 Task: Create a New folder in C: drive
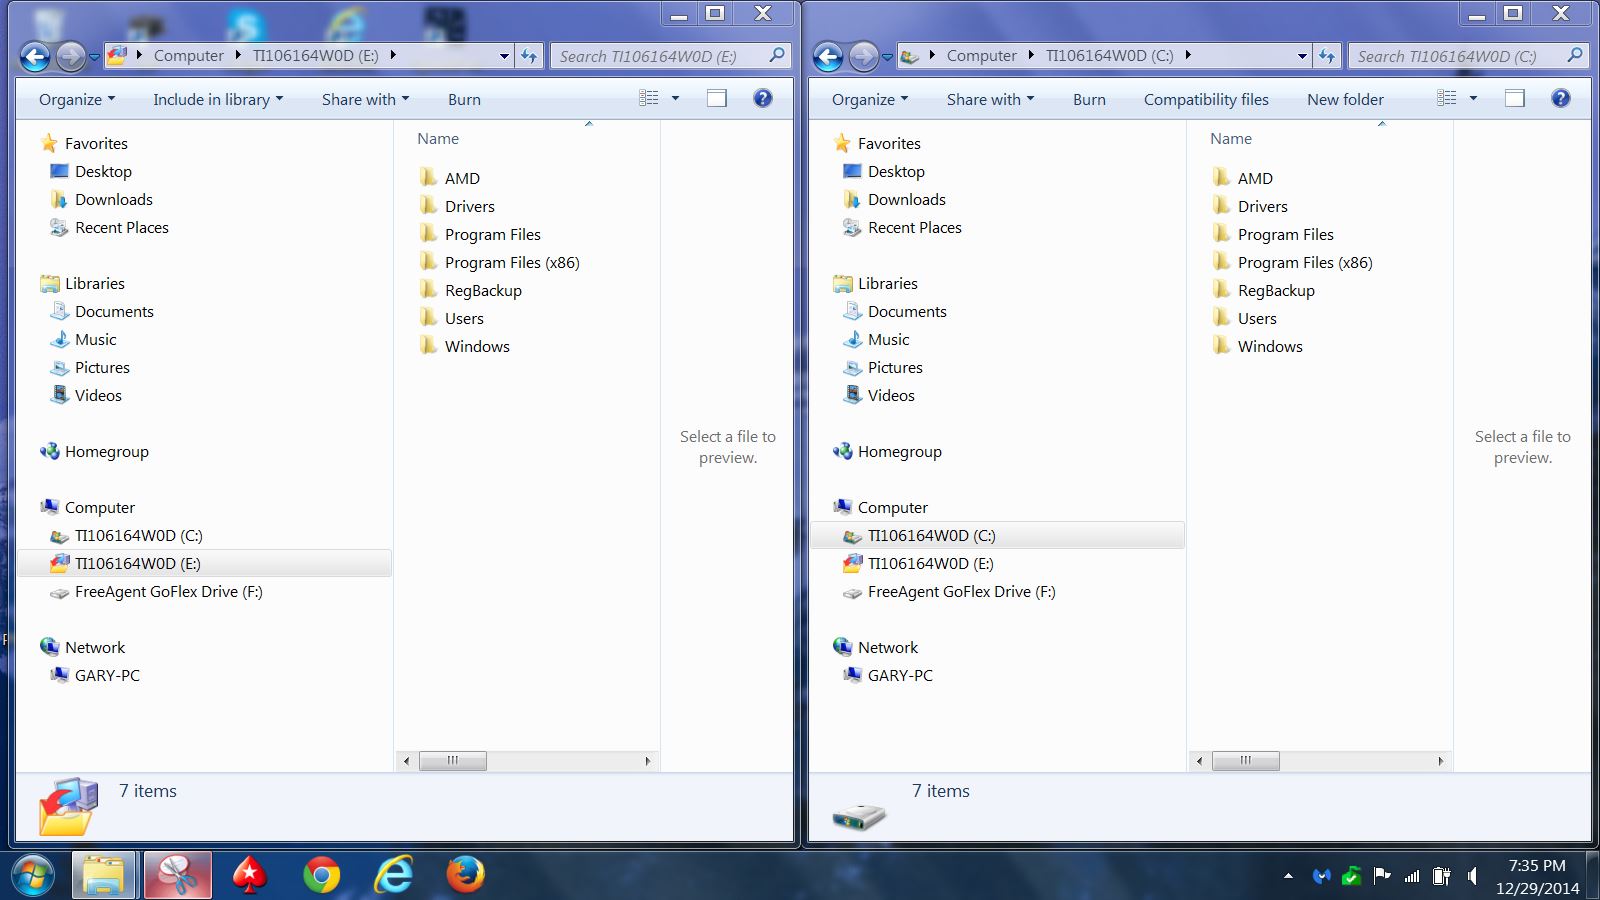click(x=1345, y=99)
